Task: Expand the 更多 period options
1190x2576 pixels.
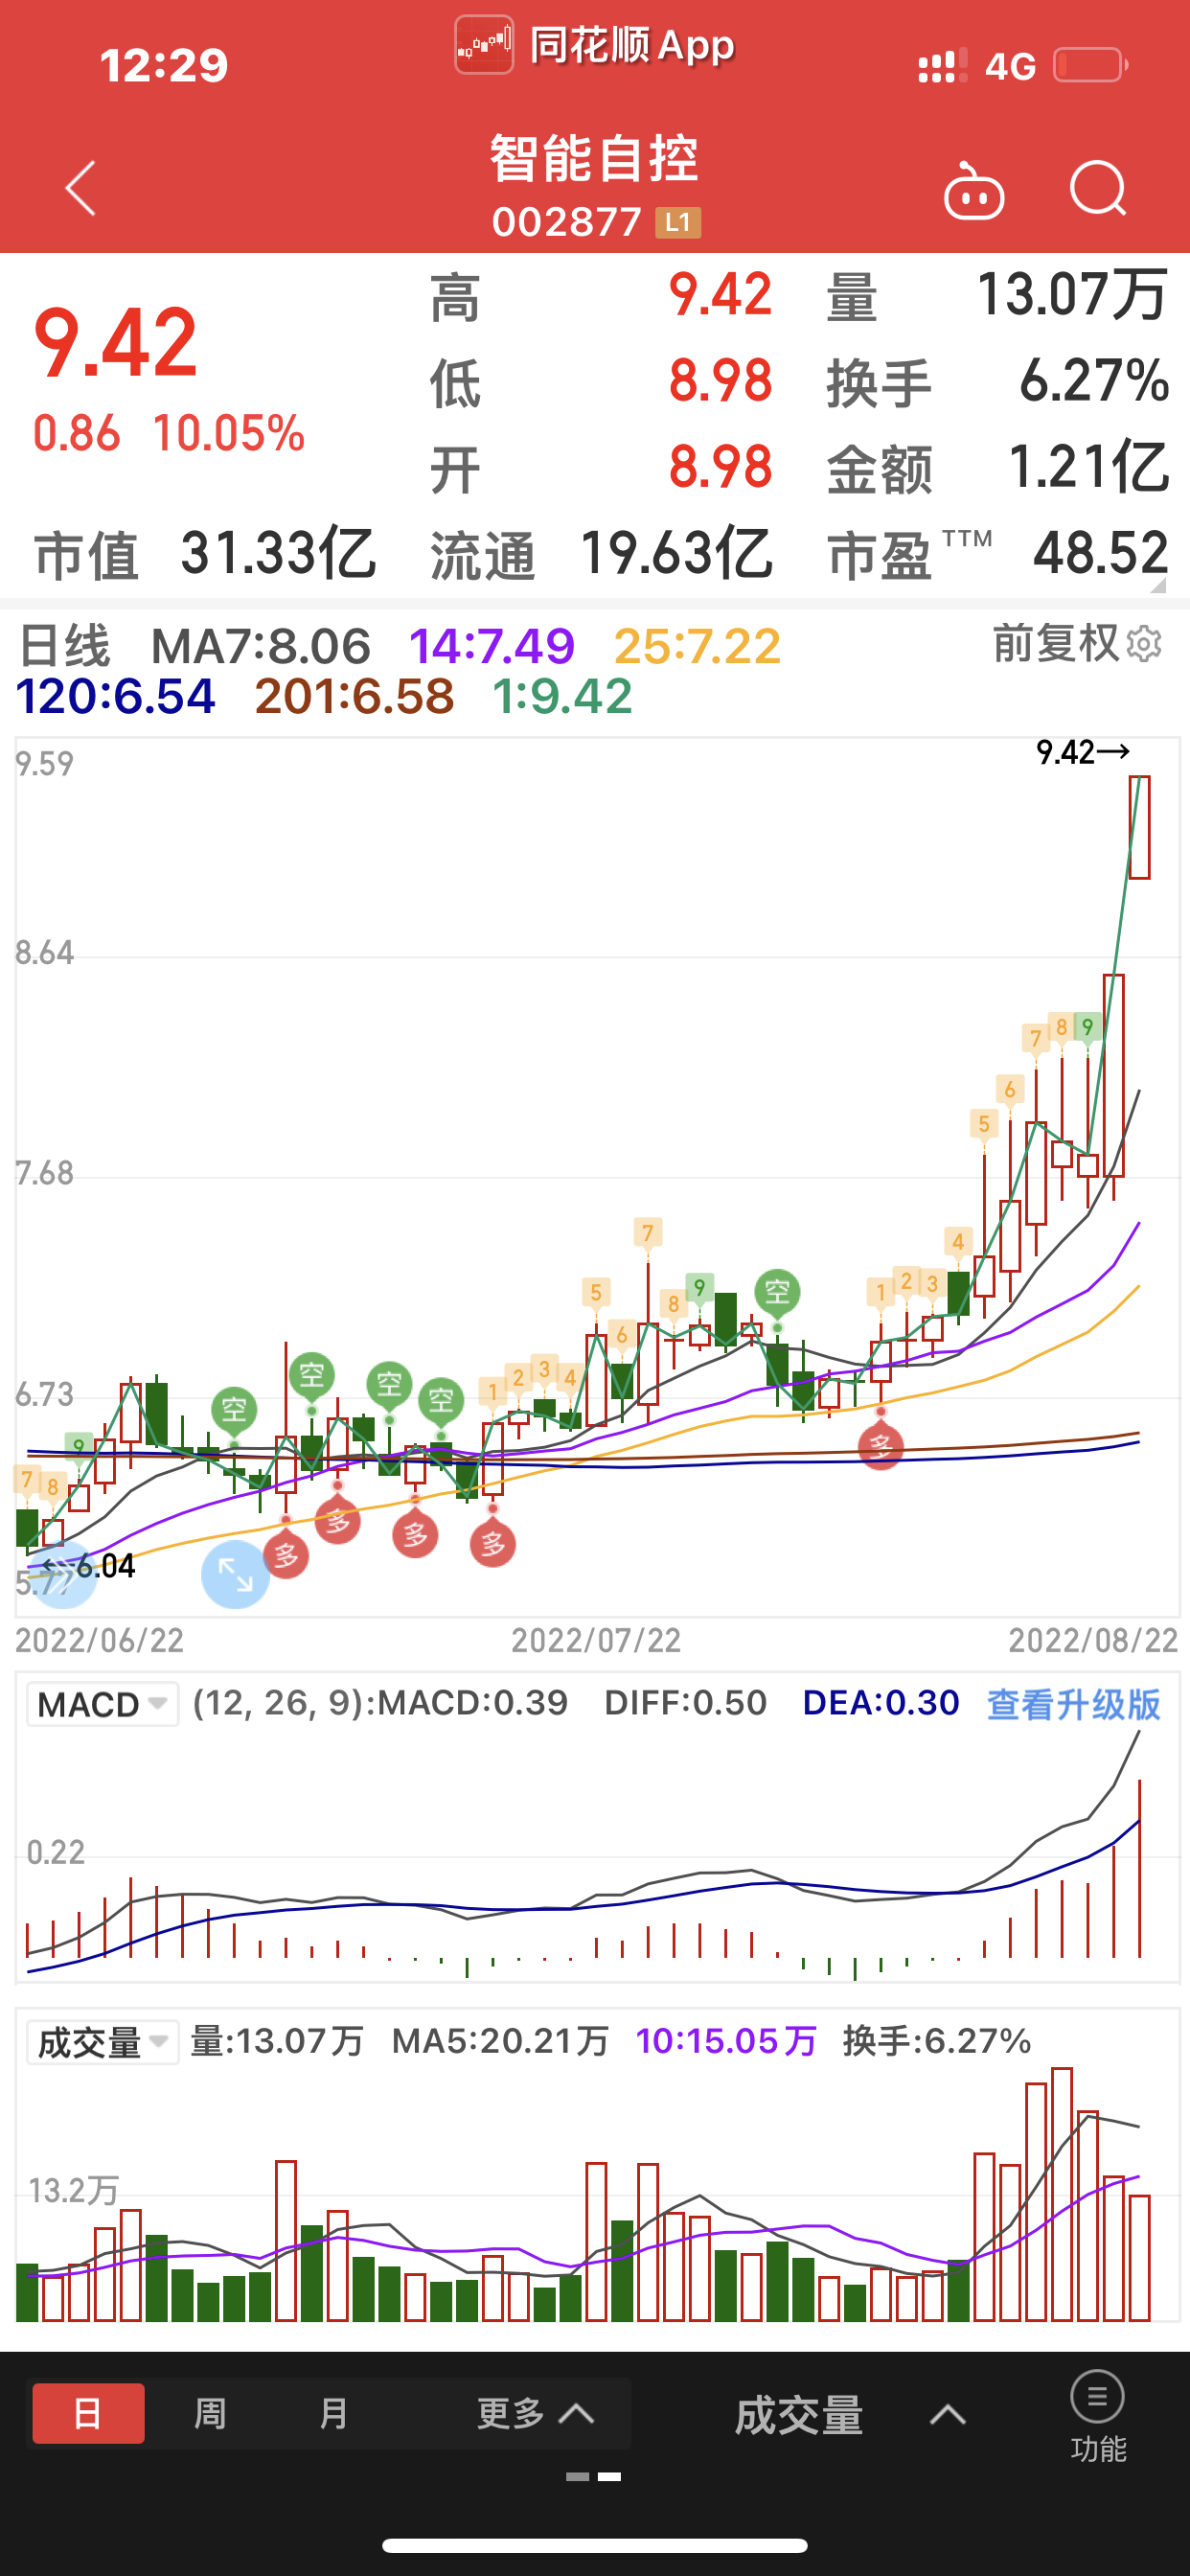Action: pos(535,2413)
